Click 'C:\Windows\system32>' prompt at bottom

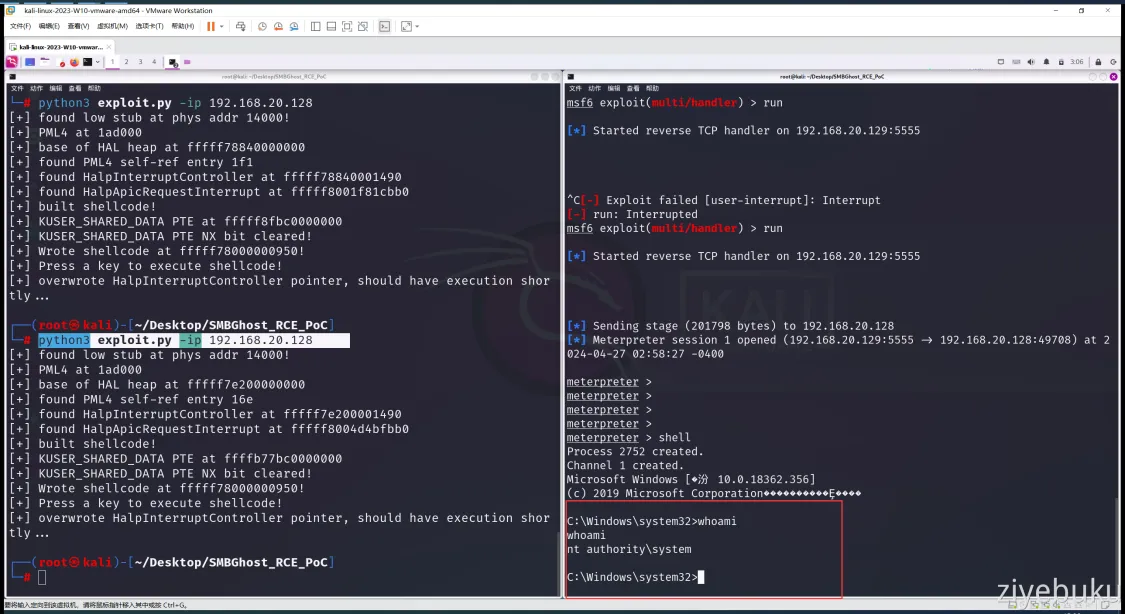pos(632,577)
